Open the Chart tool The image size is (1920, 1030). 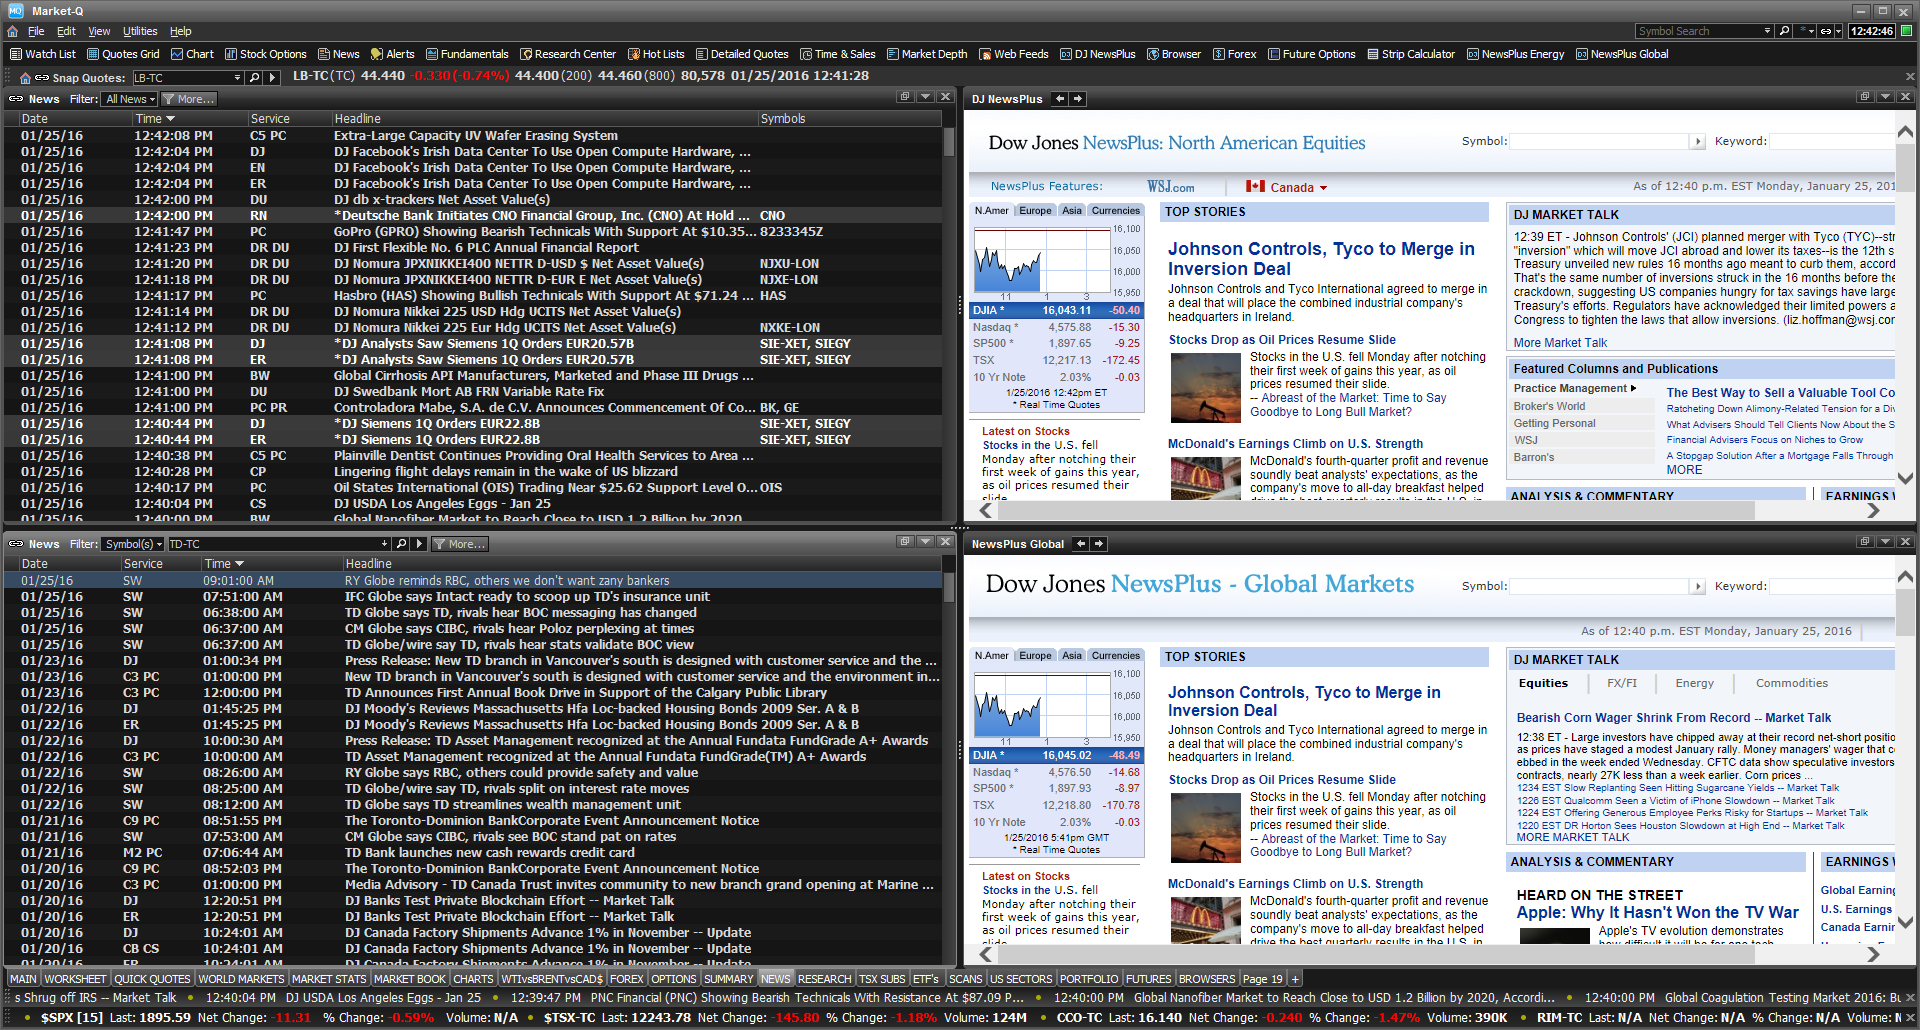(x=192, y=54)
